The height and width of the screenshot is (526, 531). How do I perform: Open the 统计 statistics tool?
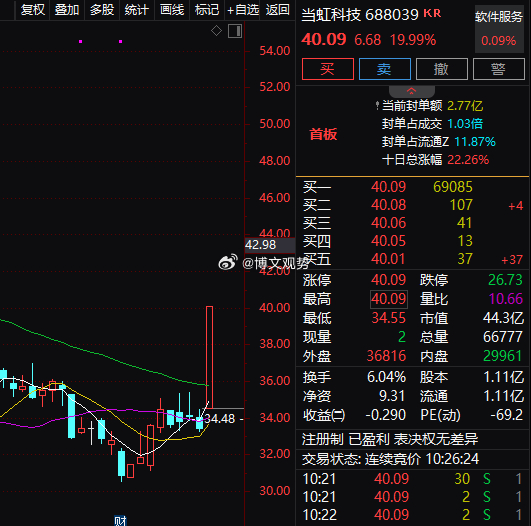[136, 9]
